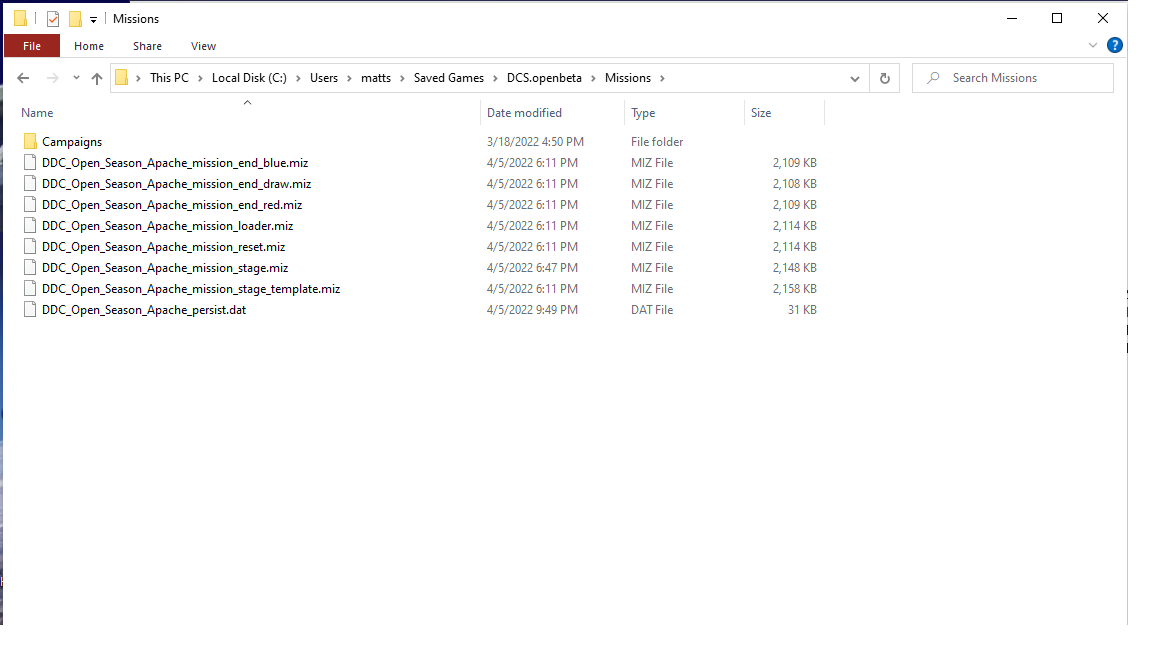Screen dimensions: 1152x648
Task: Open Explorer Help icon
Action: (x=1115, y=46)
